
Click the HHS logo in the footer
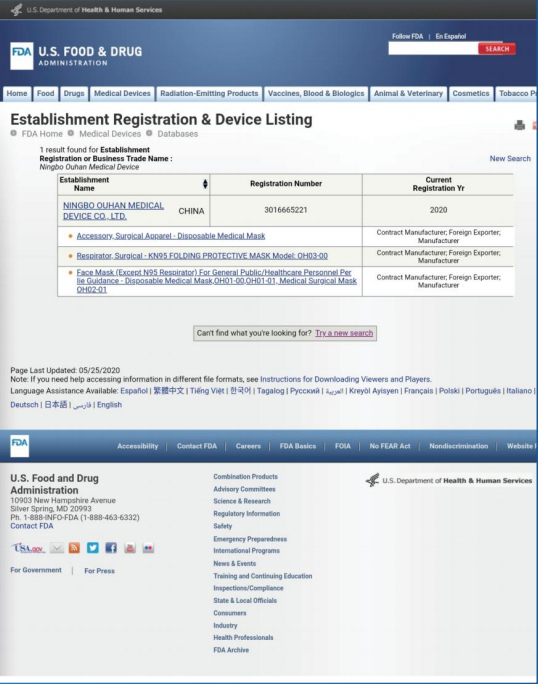[x=449, y=481]
